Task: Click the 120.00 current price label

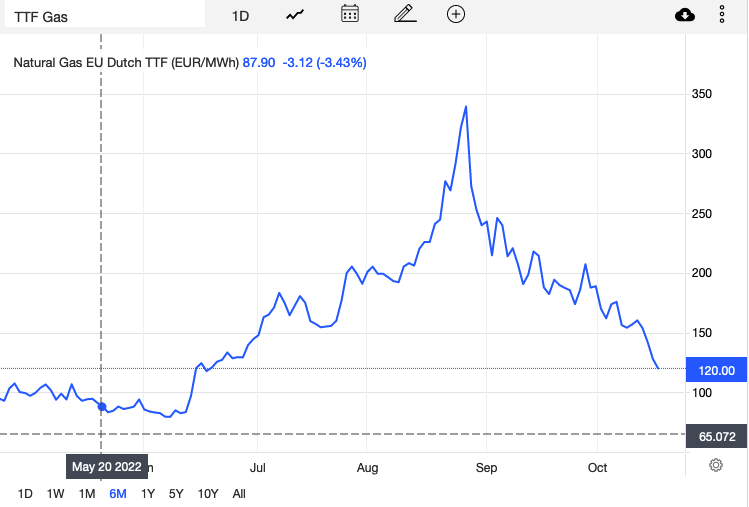Action: (x=716, y=370)
